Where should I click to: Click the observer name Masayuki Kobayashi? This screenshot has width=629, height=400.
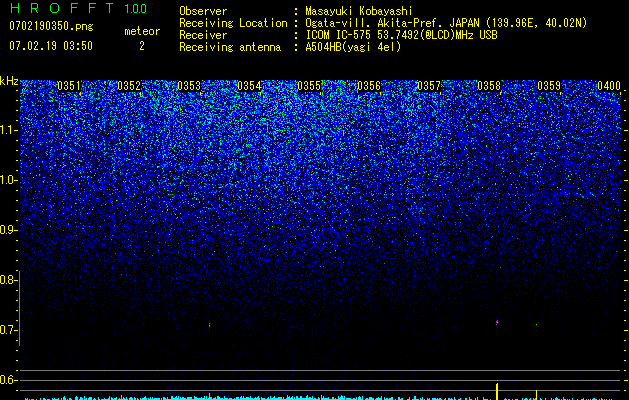pos(358,11)
